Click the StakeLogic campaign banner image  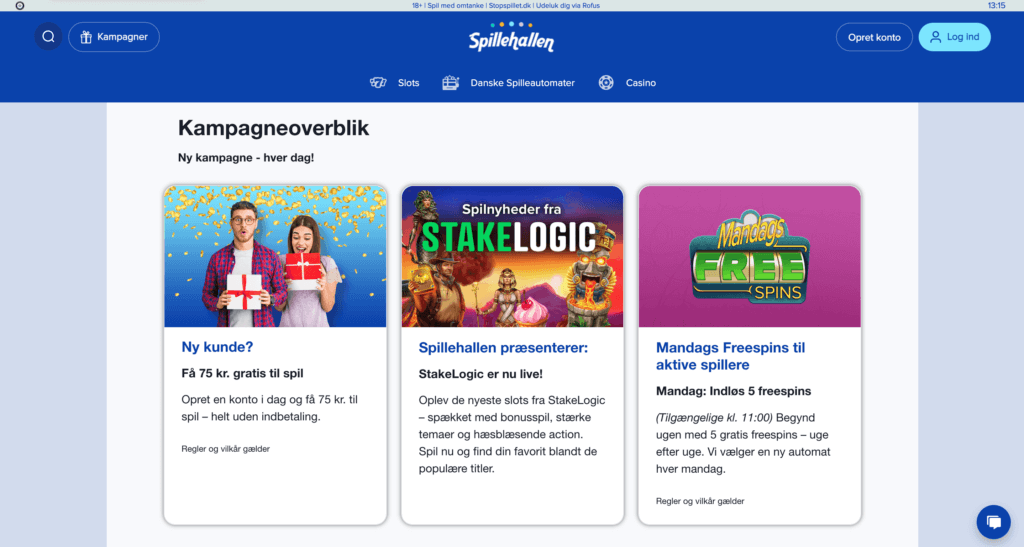(513, 257)
